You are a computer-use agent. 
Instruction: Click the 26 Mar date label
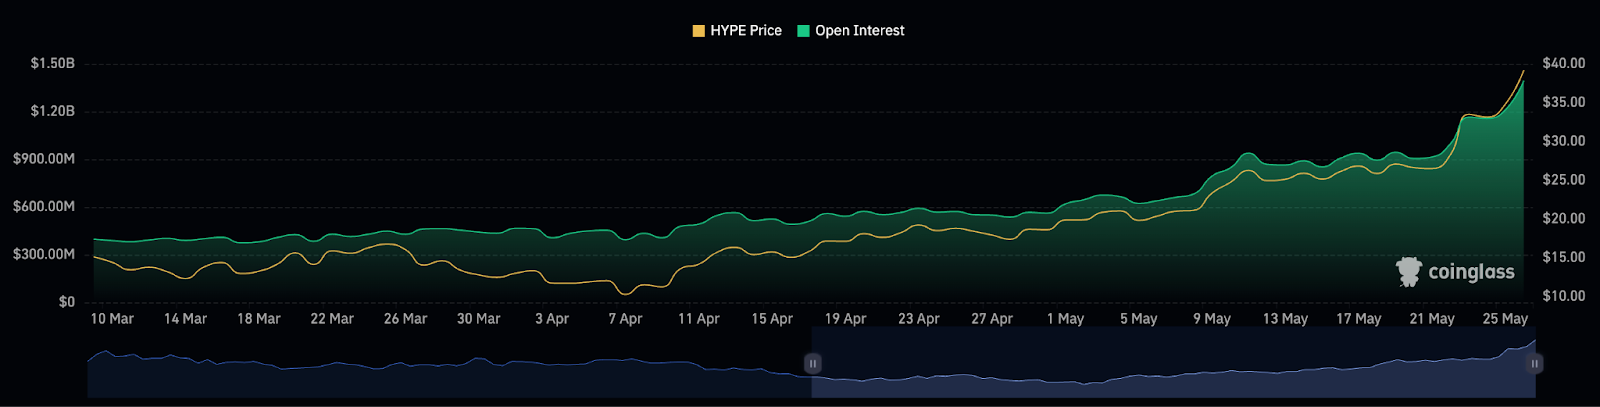click(x=405, y=319)
